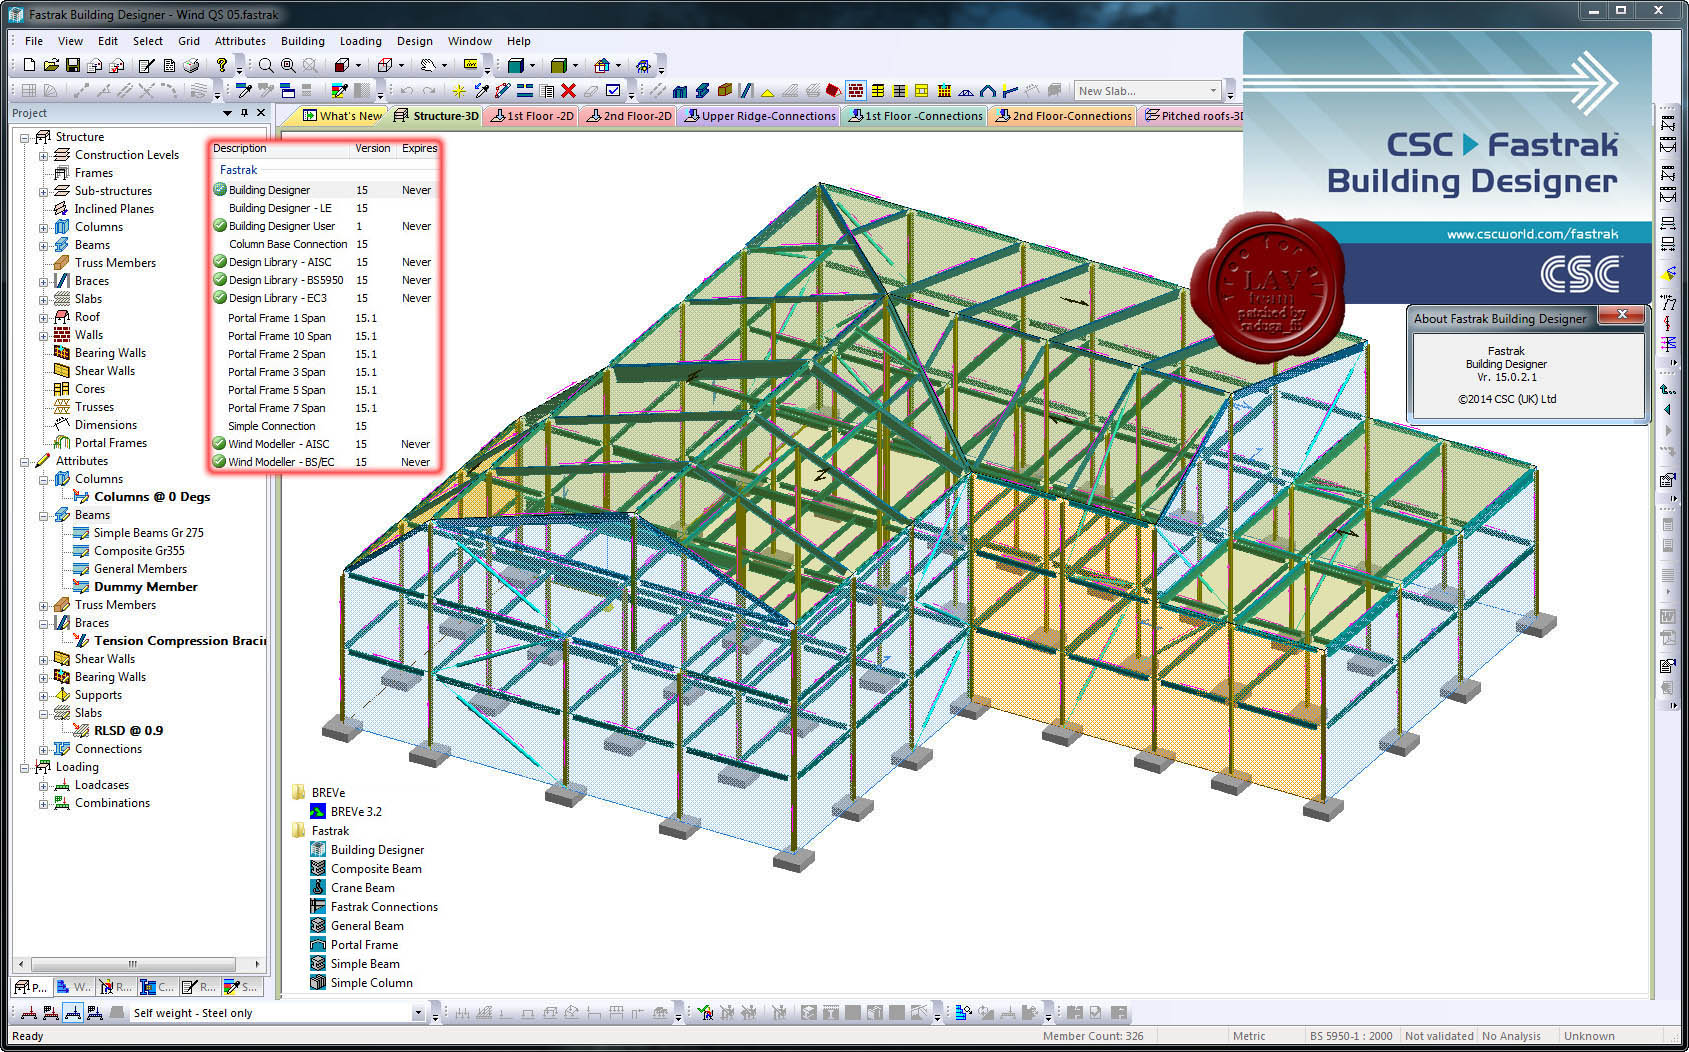Select the RLSD @ 0.9 slab item

tap(128, 731)
